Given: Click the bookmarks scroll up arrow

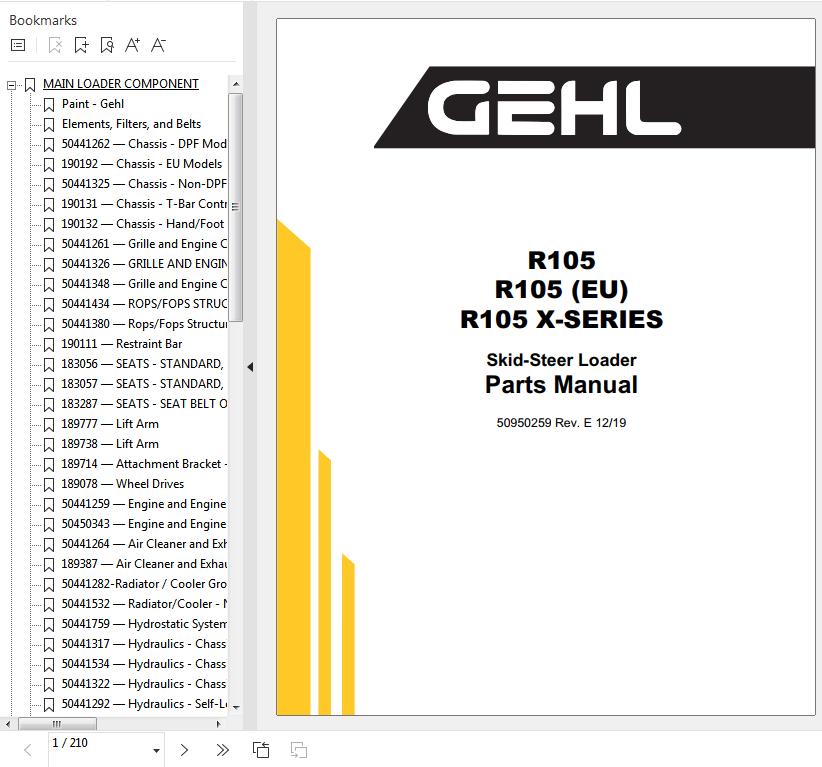Looking at the screenshot, I should click(x=236, y=84).
